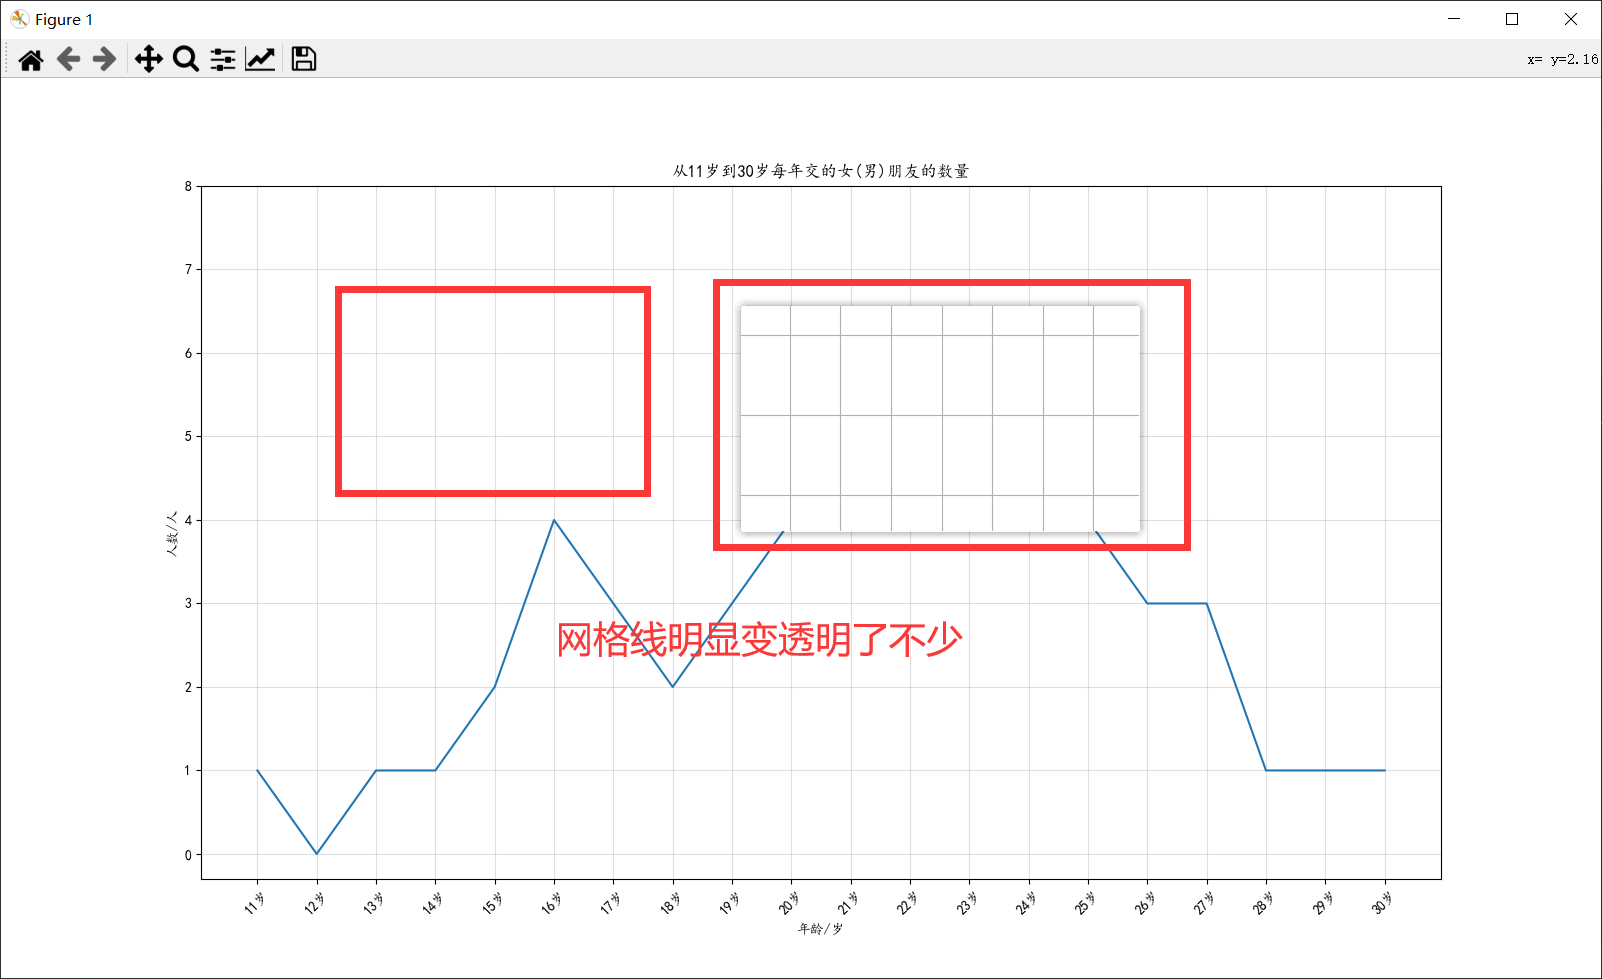Click the y-axis label 人数/人

click(x=172, y=533)
